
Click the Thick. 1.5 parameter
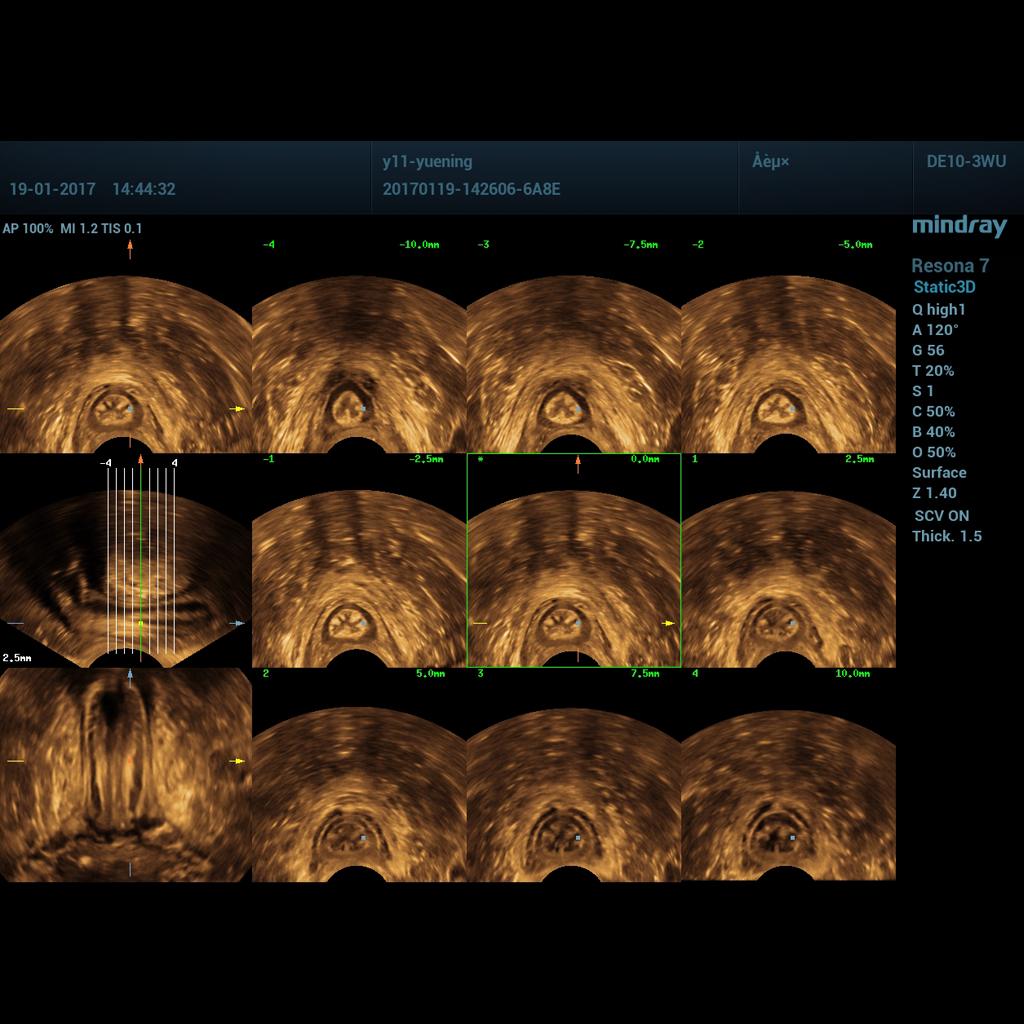point(946,536)
